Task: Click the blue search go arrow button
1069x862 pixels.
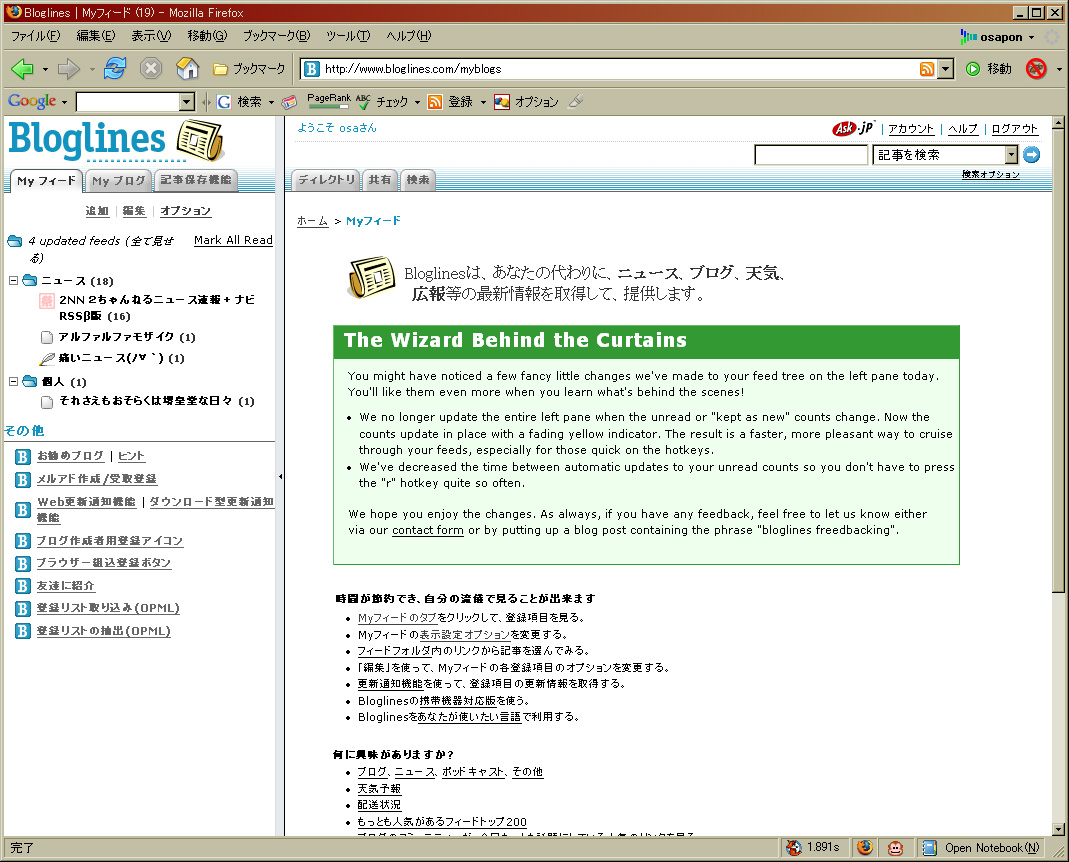Action: click(1032, 155)
